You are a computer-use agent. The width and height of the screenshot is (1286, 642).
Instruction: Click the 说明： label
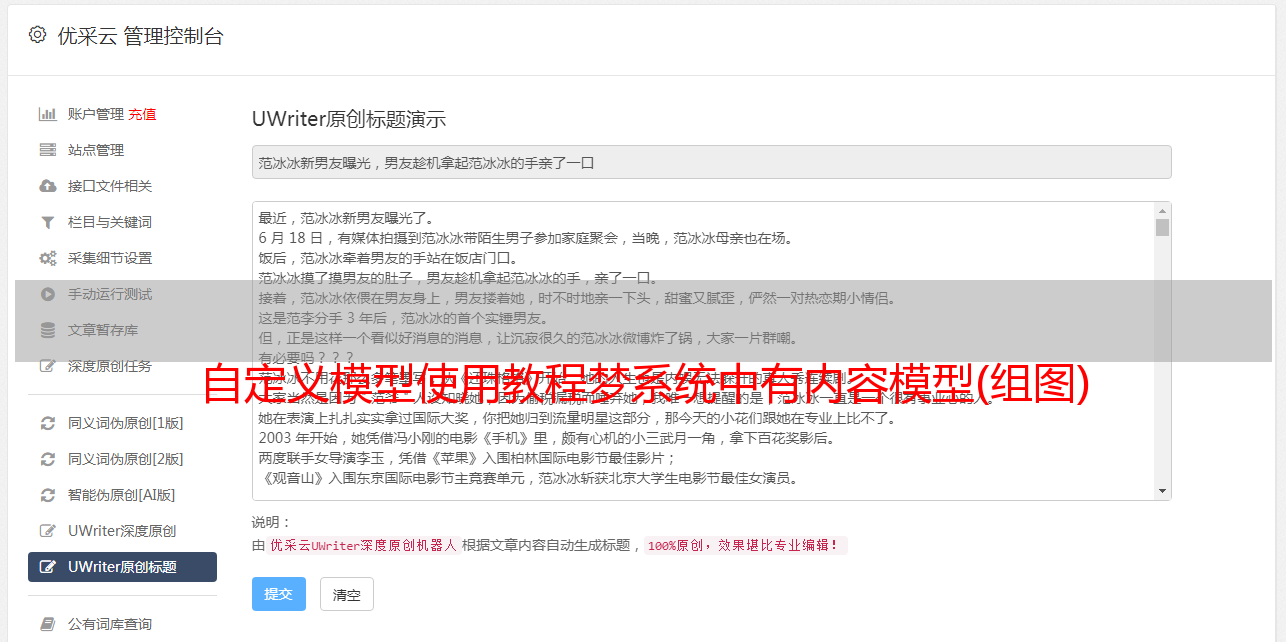(272, 522)
